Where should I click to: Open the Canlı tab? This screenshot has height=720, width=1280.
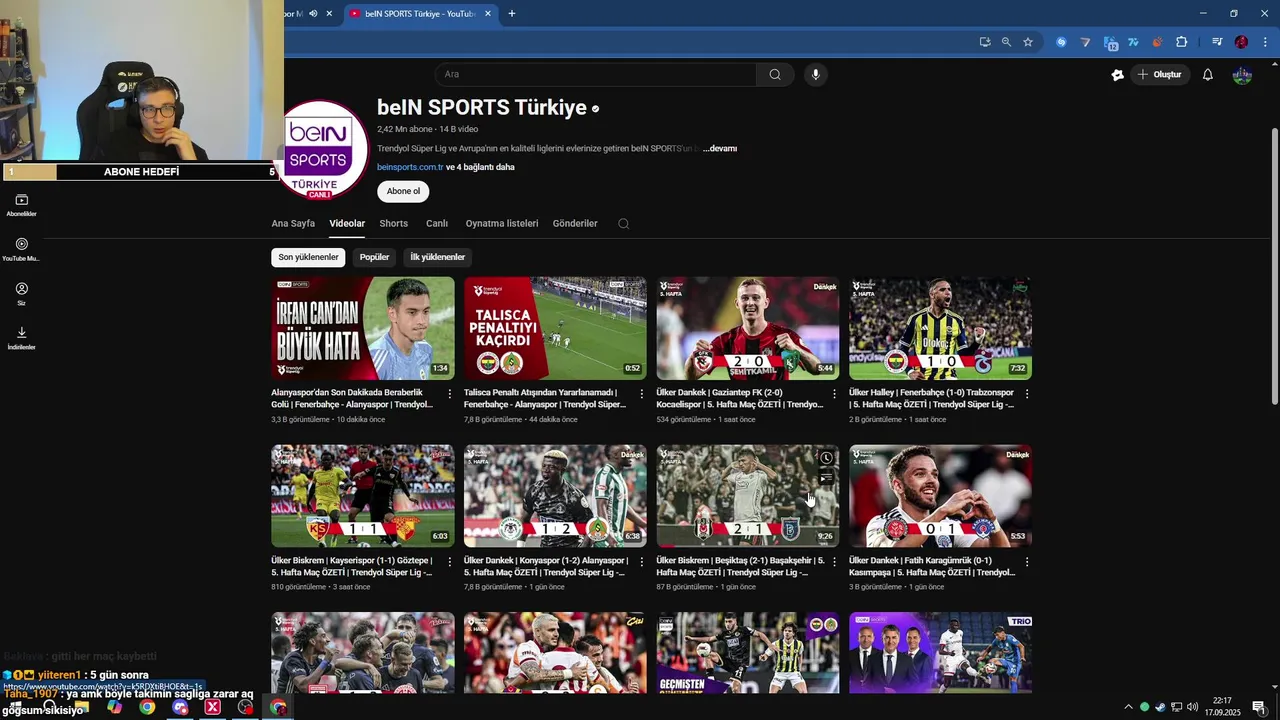[x=437, y=224]
